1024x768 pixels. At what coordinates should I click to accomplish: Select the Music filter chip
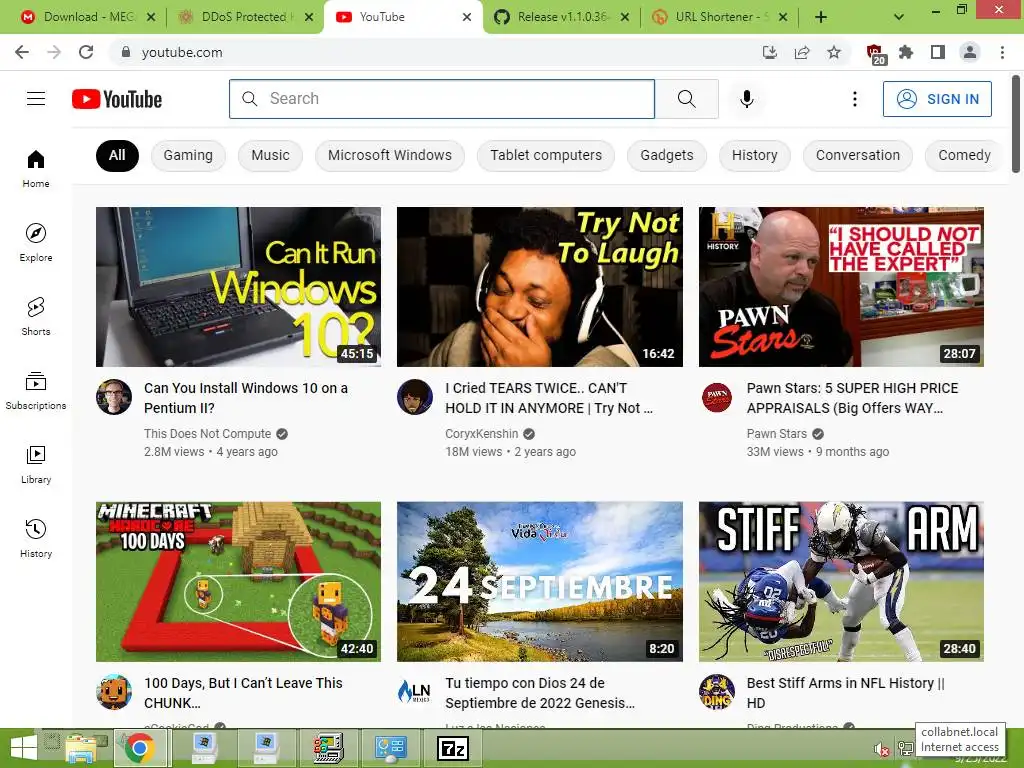pos(270,155)
